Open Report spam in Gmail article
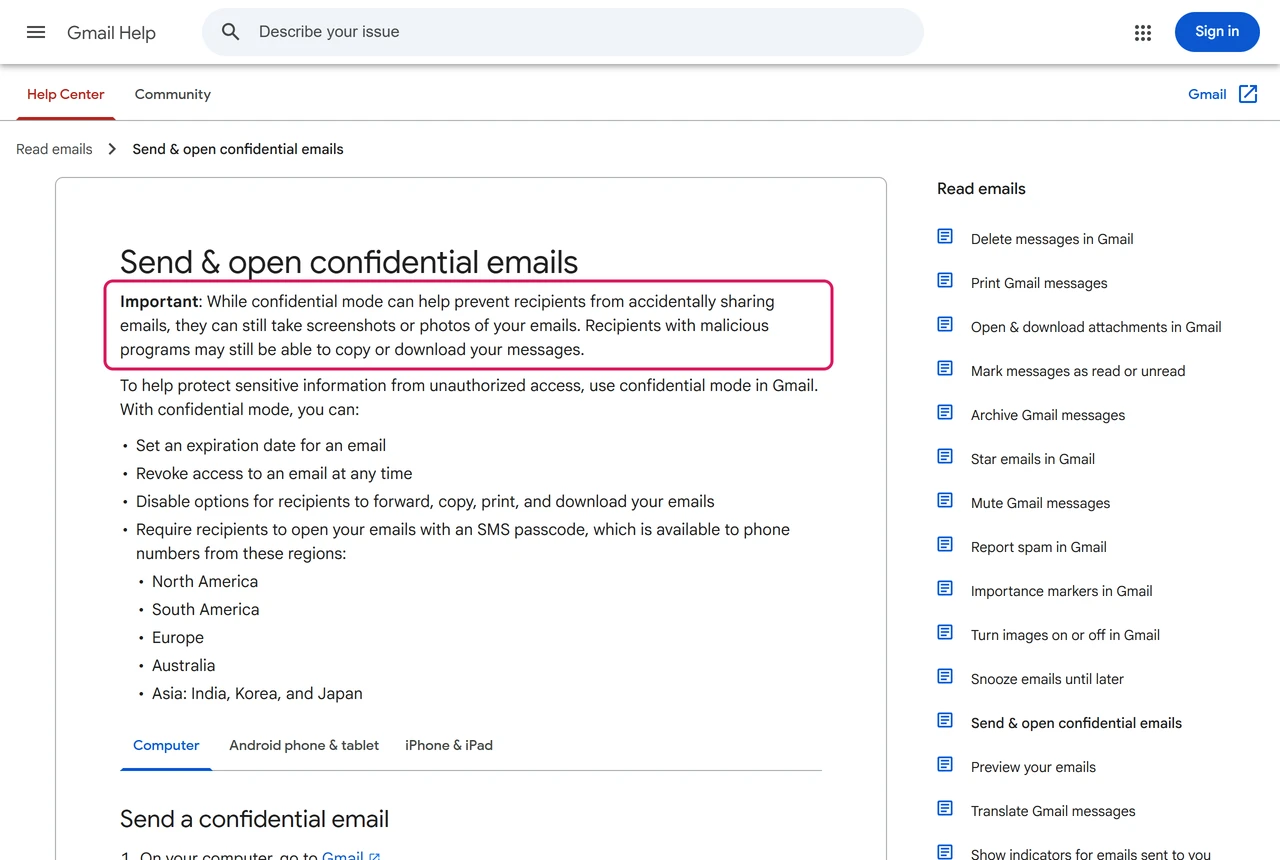Viewport: 1280px width, 860px height. click(1039, 547)
